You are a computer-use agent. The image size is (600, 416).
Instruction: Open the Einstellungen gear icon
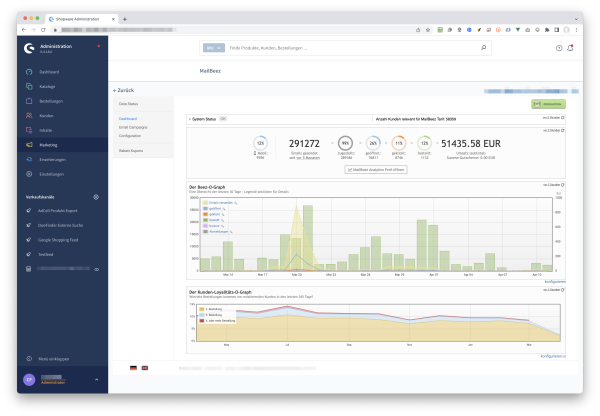[29, 174]
